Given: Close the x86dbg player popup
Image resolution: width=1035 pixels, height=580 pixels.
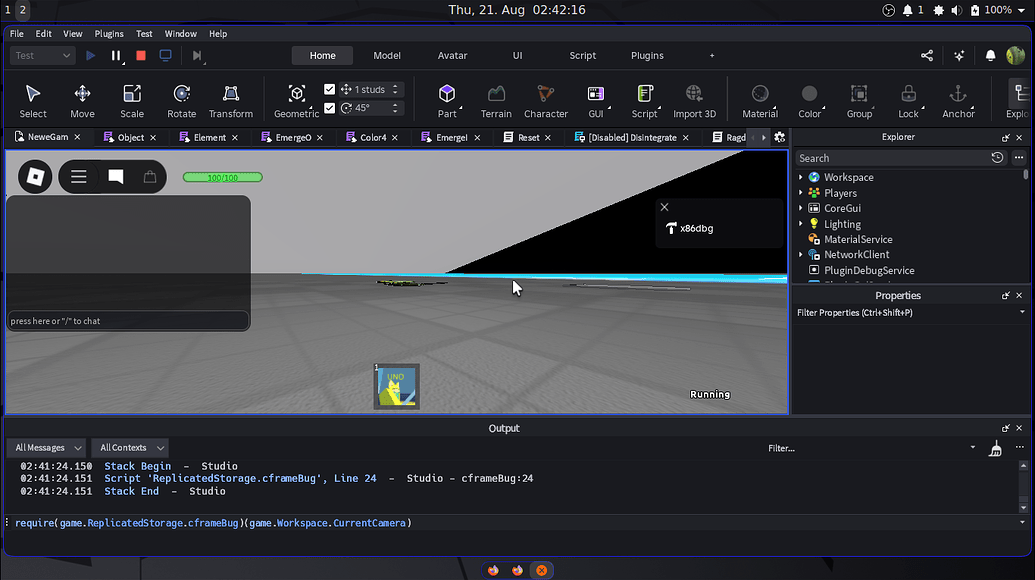Looking at the screenshot, I should coord(664,207).
